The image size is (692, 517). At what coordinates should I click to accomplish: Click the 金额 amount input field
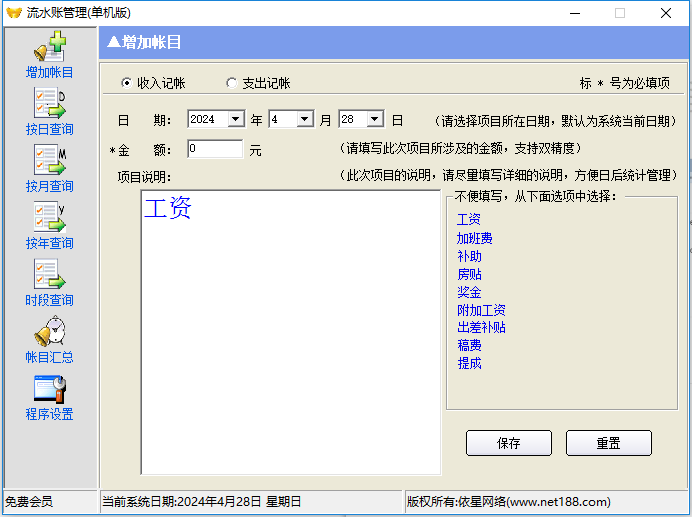click(214, 149)
